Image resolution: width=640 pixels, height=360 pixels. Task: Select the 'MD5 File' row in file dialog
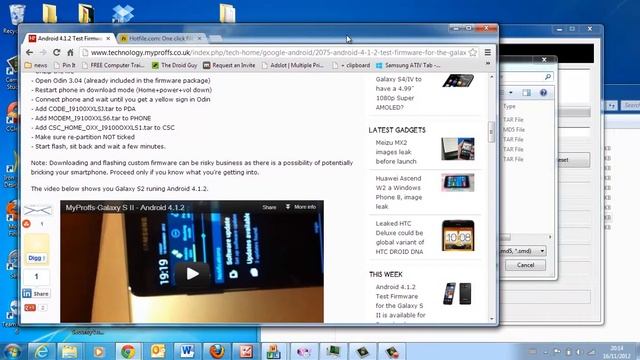point(513,129)
